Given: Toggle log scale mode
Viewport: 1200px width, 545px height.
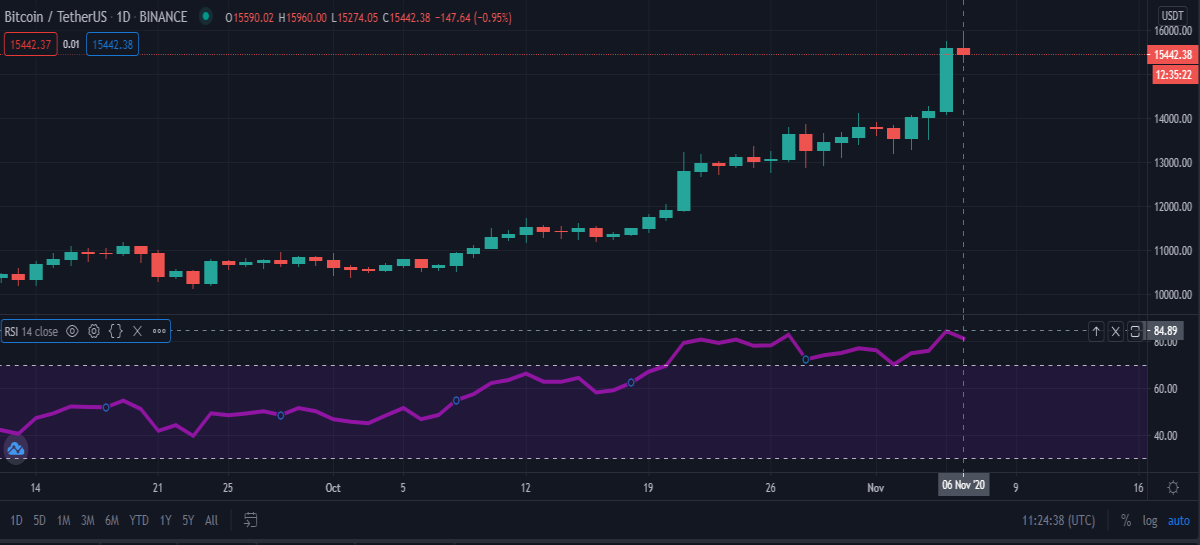Looking at the screenshot, I should [1151, 521].
